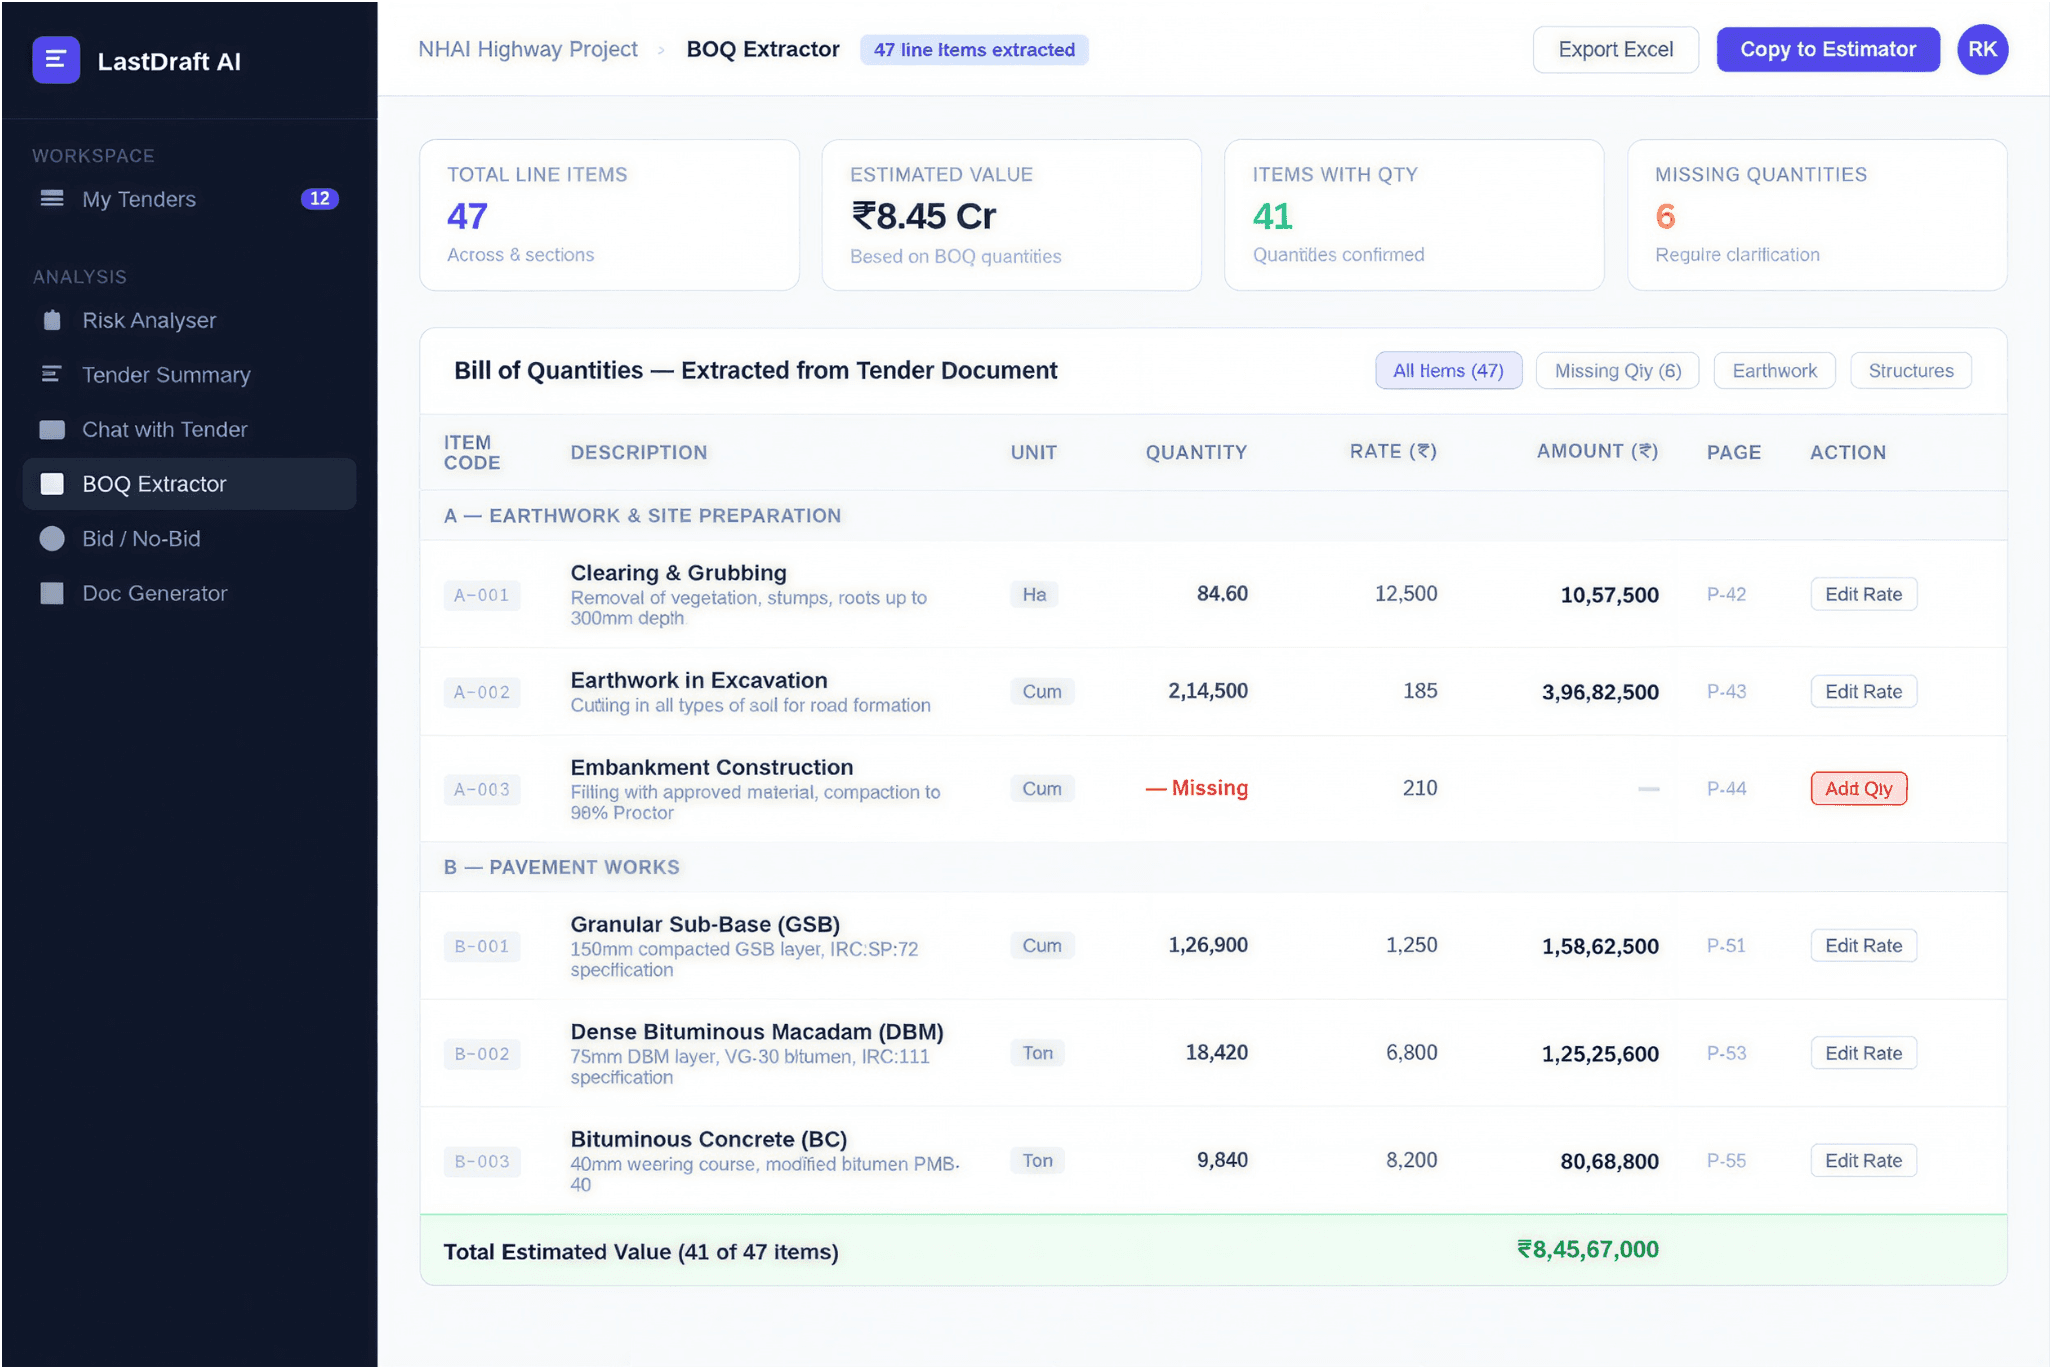Filter the table by Structures
Viewport: 2050px width, 1368px height.
[x=1909, y=371]
